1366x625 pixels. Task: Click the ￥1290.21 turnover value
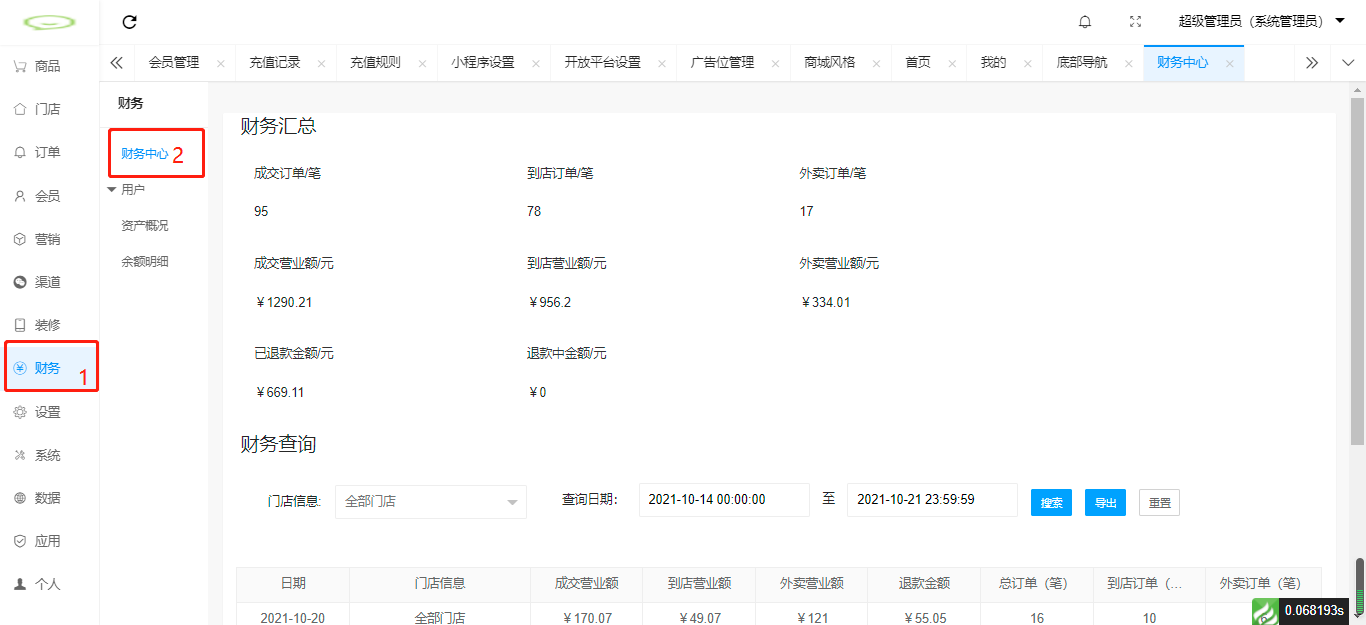pos(285,302)
